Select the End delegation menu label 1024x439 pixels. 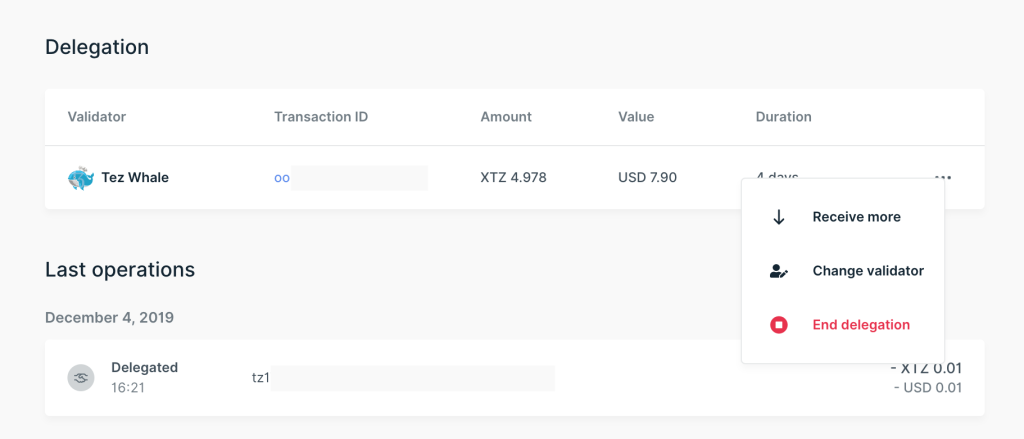coord(861,325)
